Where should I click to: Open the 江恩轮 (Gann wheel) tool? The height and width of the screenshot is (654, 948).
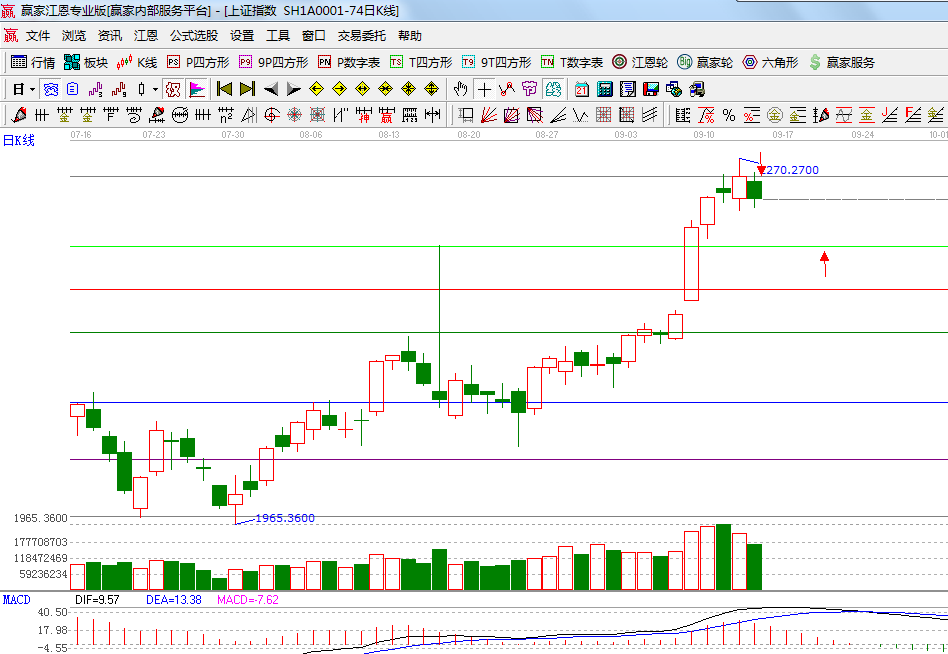[640, 62]
